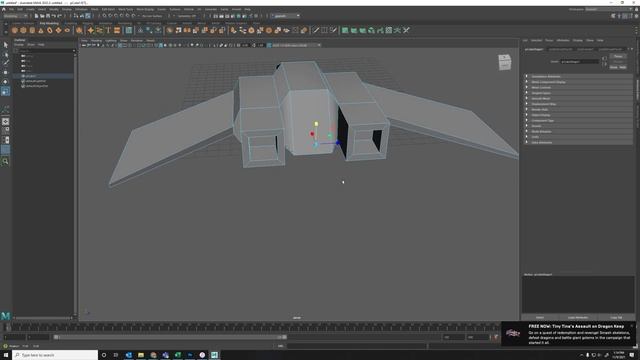The height and width of the screenshot is (360, 640).
Task: Expand Tessellation Attributes section
Action: [578, 76]
